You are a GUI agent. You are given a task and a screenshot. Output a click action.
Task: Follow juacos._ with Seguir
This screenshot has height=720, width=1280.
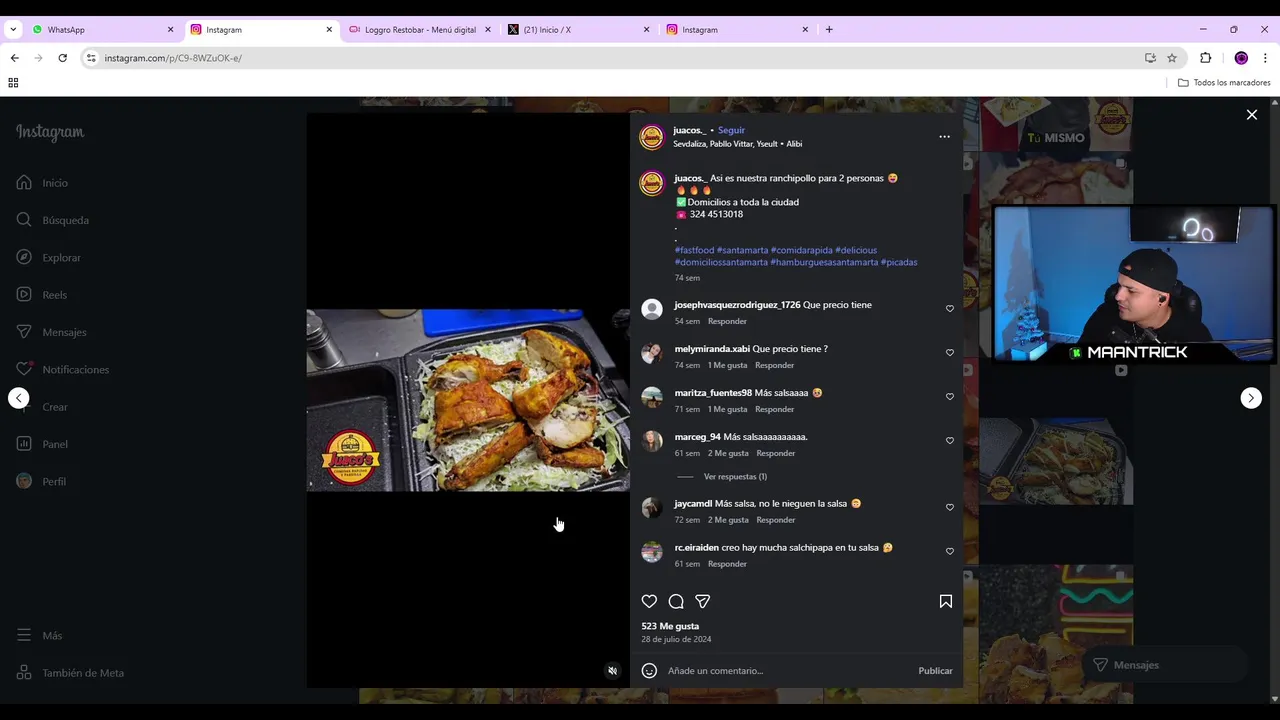731,130
